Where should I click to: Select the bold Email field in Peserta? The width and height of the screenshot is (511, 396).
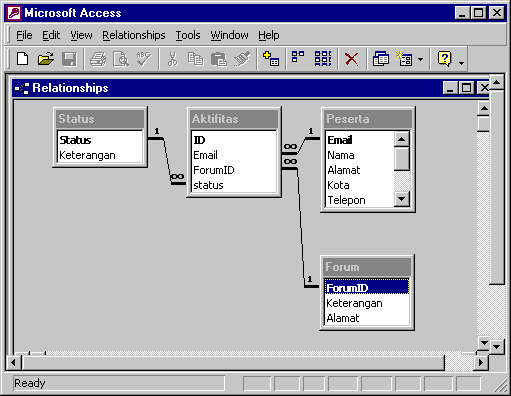coord(360,140)
